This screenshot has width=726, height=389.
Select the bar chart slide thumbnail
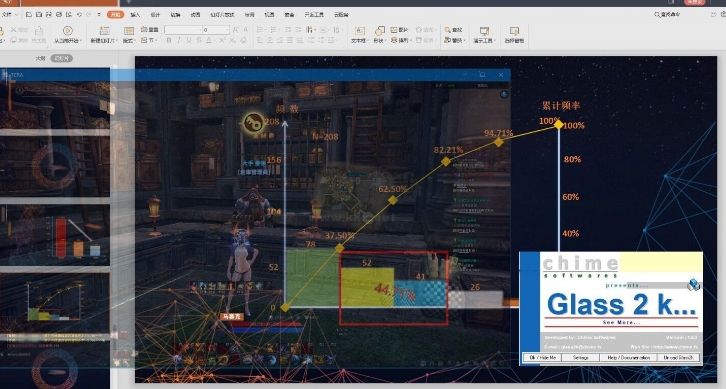55,234
